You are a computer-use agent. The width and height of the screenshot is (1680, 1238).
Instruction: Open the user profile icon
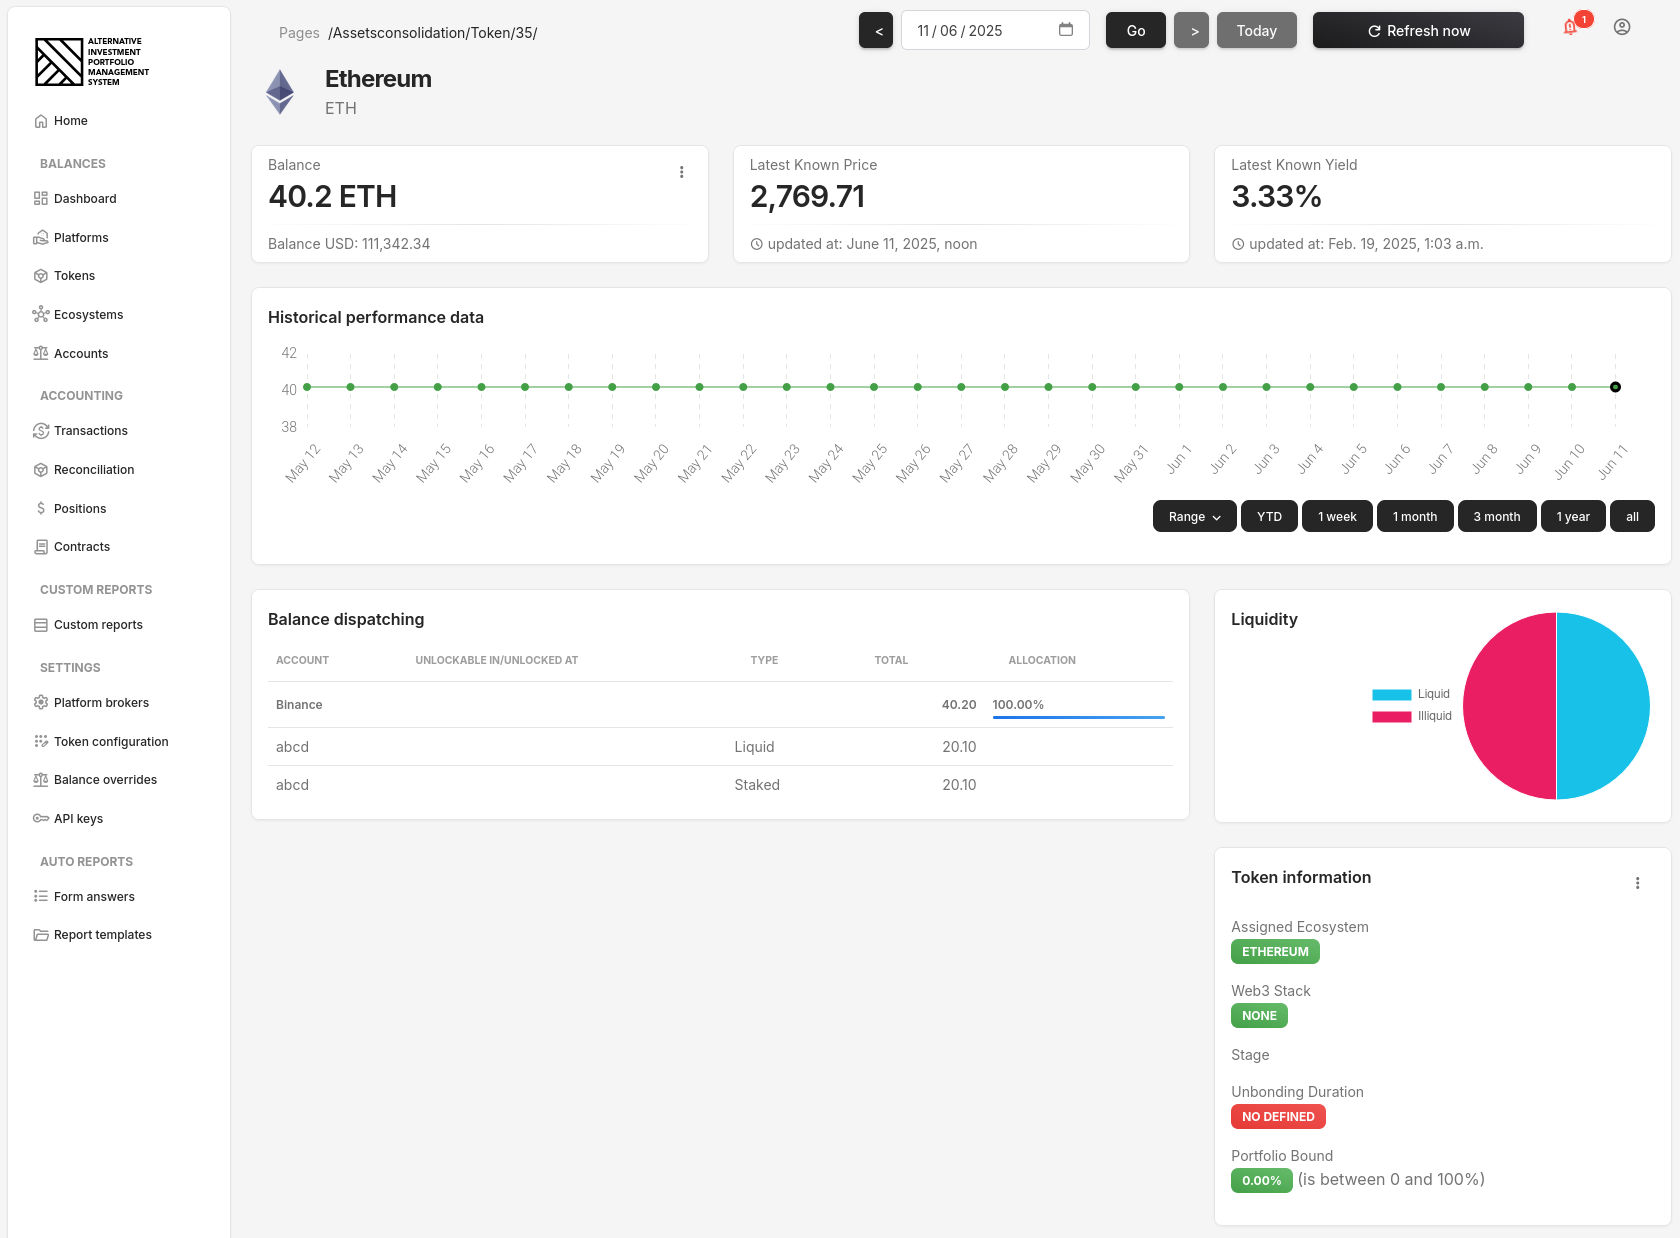click(x=1622, y=28)
